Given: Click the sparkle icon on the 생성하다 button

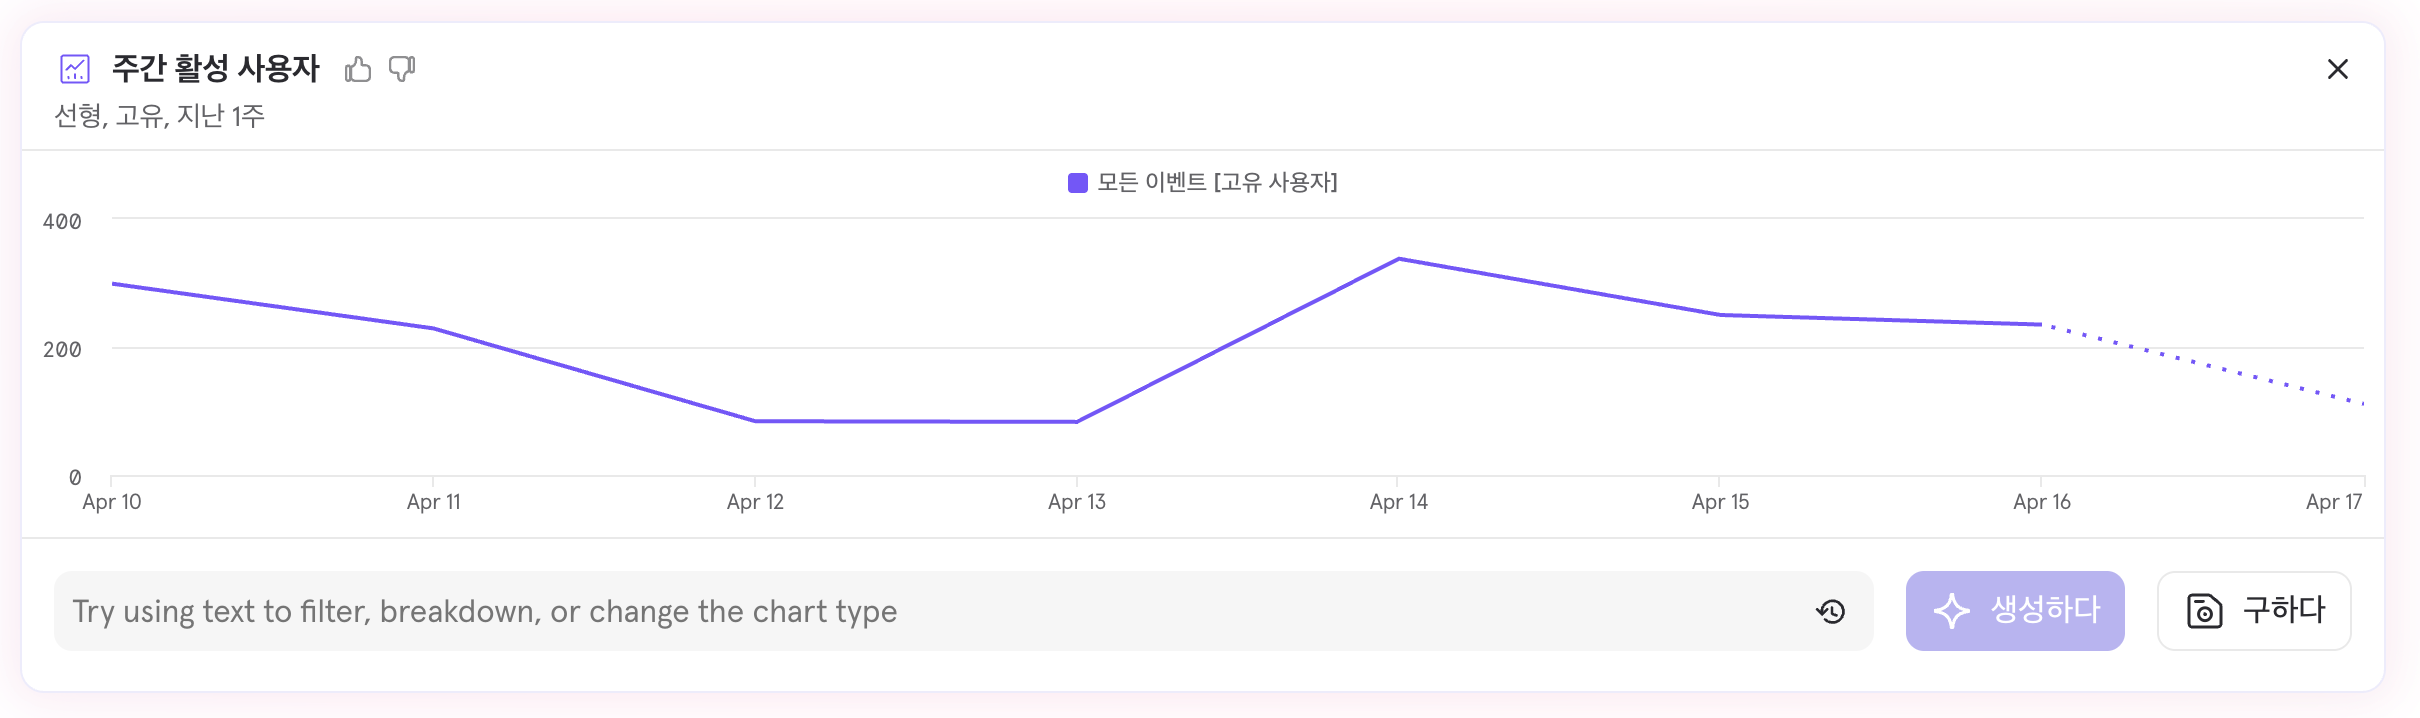Looking at the screenshot, I should [1951, 611].
